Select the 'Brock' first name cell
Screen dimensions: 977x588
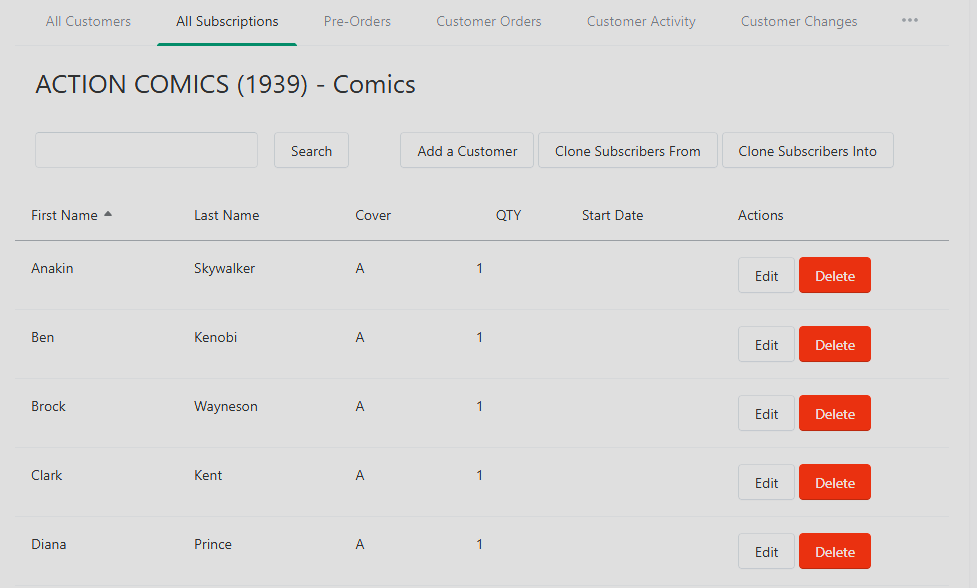(48, 407)
